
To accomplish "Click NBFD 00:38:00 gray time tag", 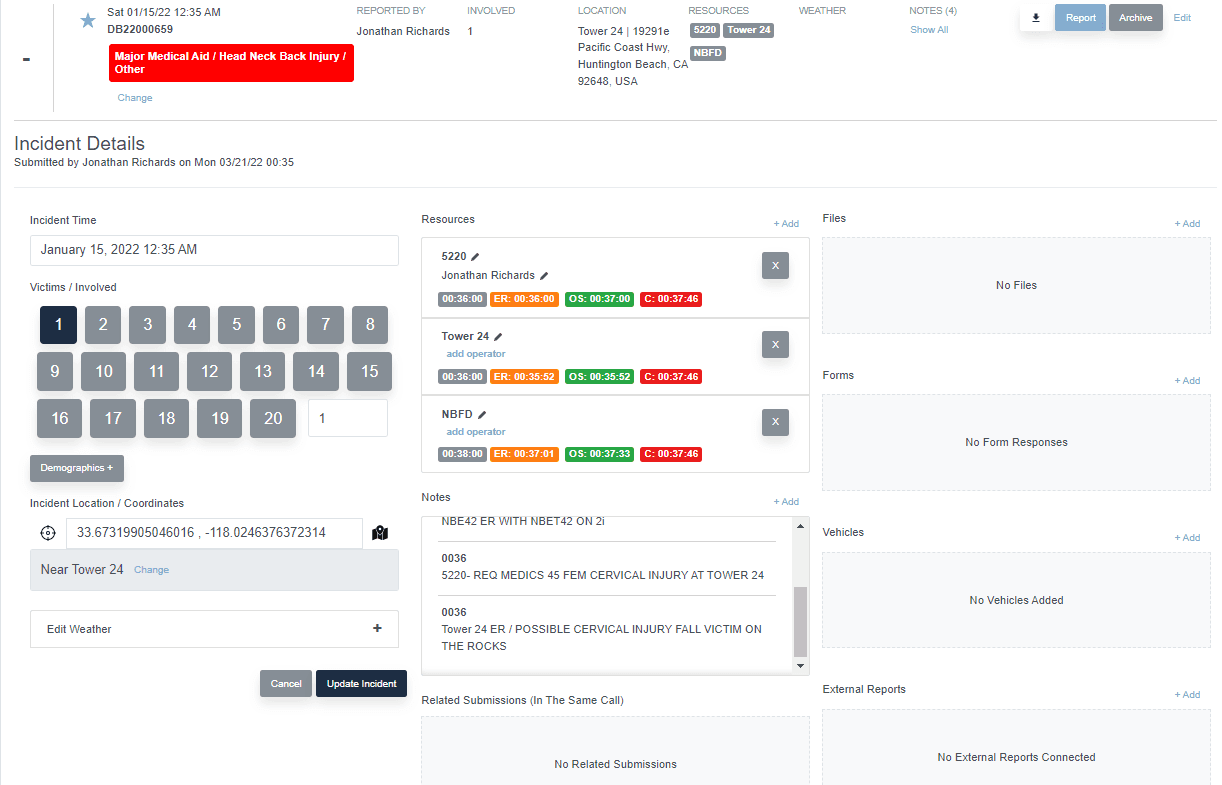I will tap(462, 455).
